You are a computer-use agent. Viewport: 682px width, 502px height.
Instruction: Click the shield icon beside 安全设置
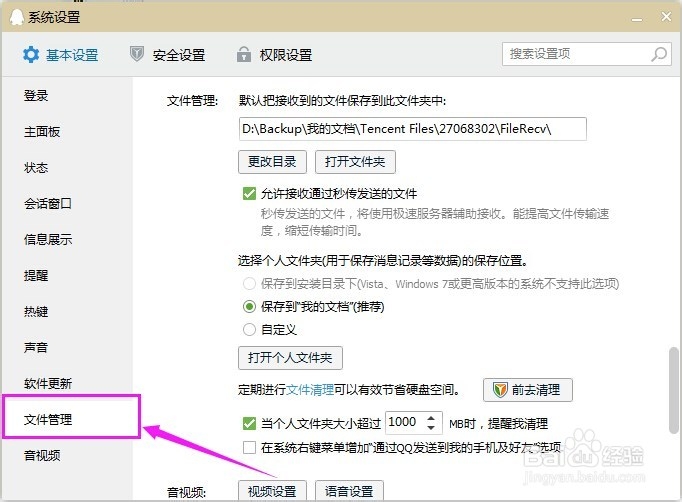[x=137, y=54]
